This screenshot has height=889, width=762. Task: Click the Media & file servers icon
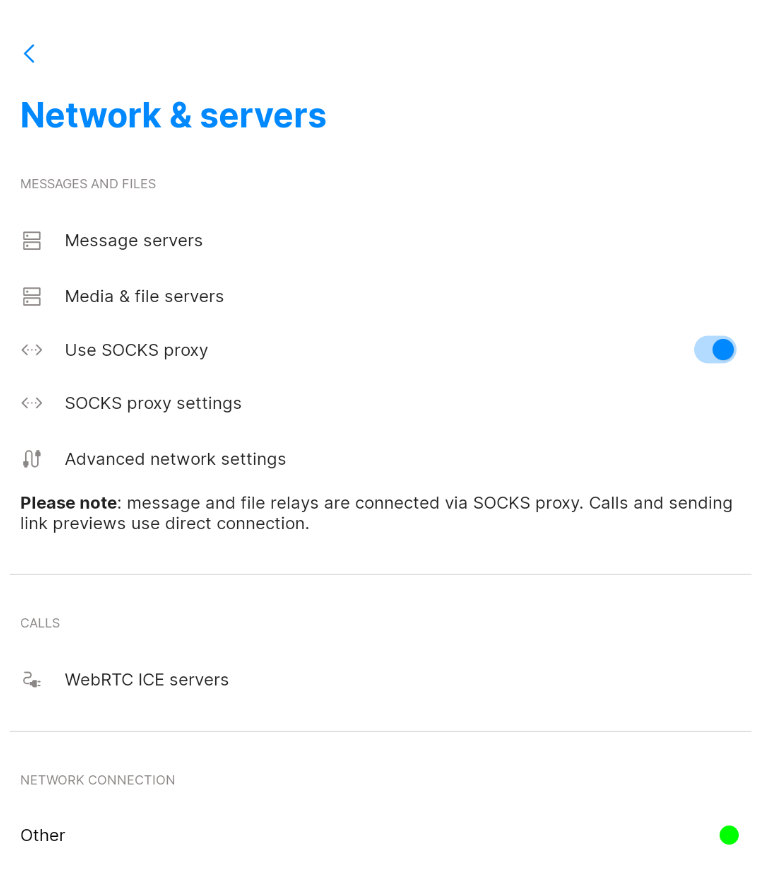tap(31, 296)
